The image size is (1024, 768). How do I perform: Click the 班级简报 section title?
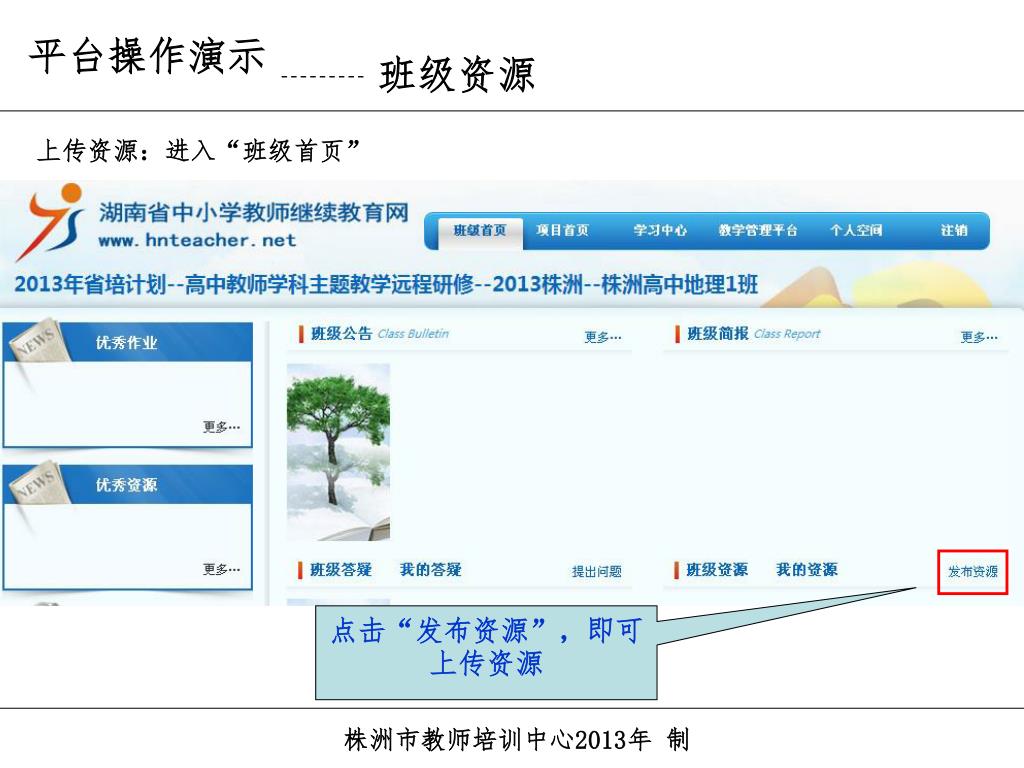[x=718, y=334]
